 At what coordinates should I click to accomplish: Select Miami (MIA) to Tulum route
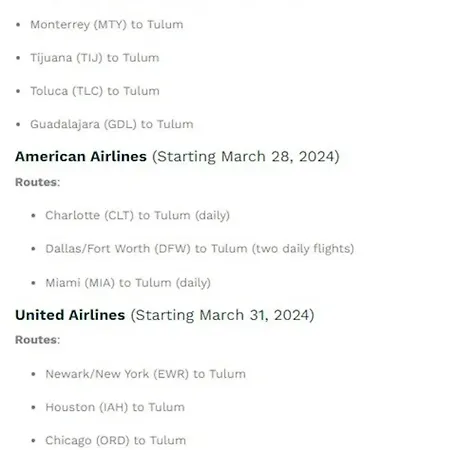tap(109, 283)
